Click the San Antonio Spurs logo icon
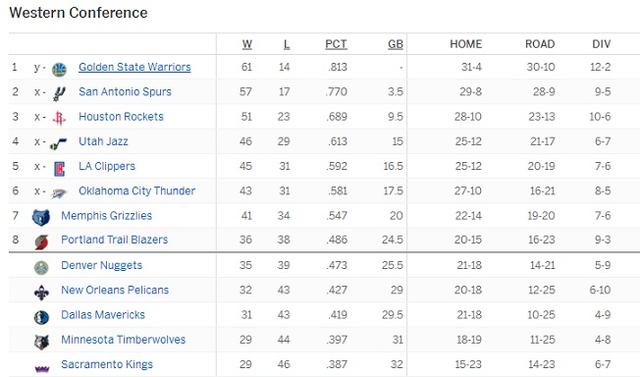This screenshot has height=377, width=640. (59, 94)
